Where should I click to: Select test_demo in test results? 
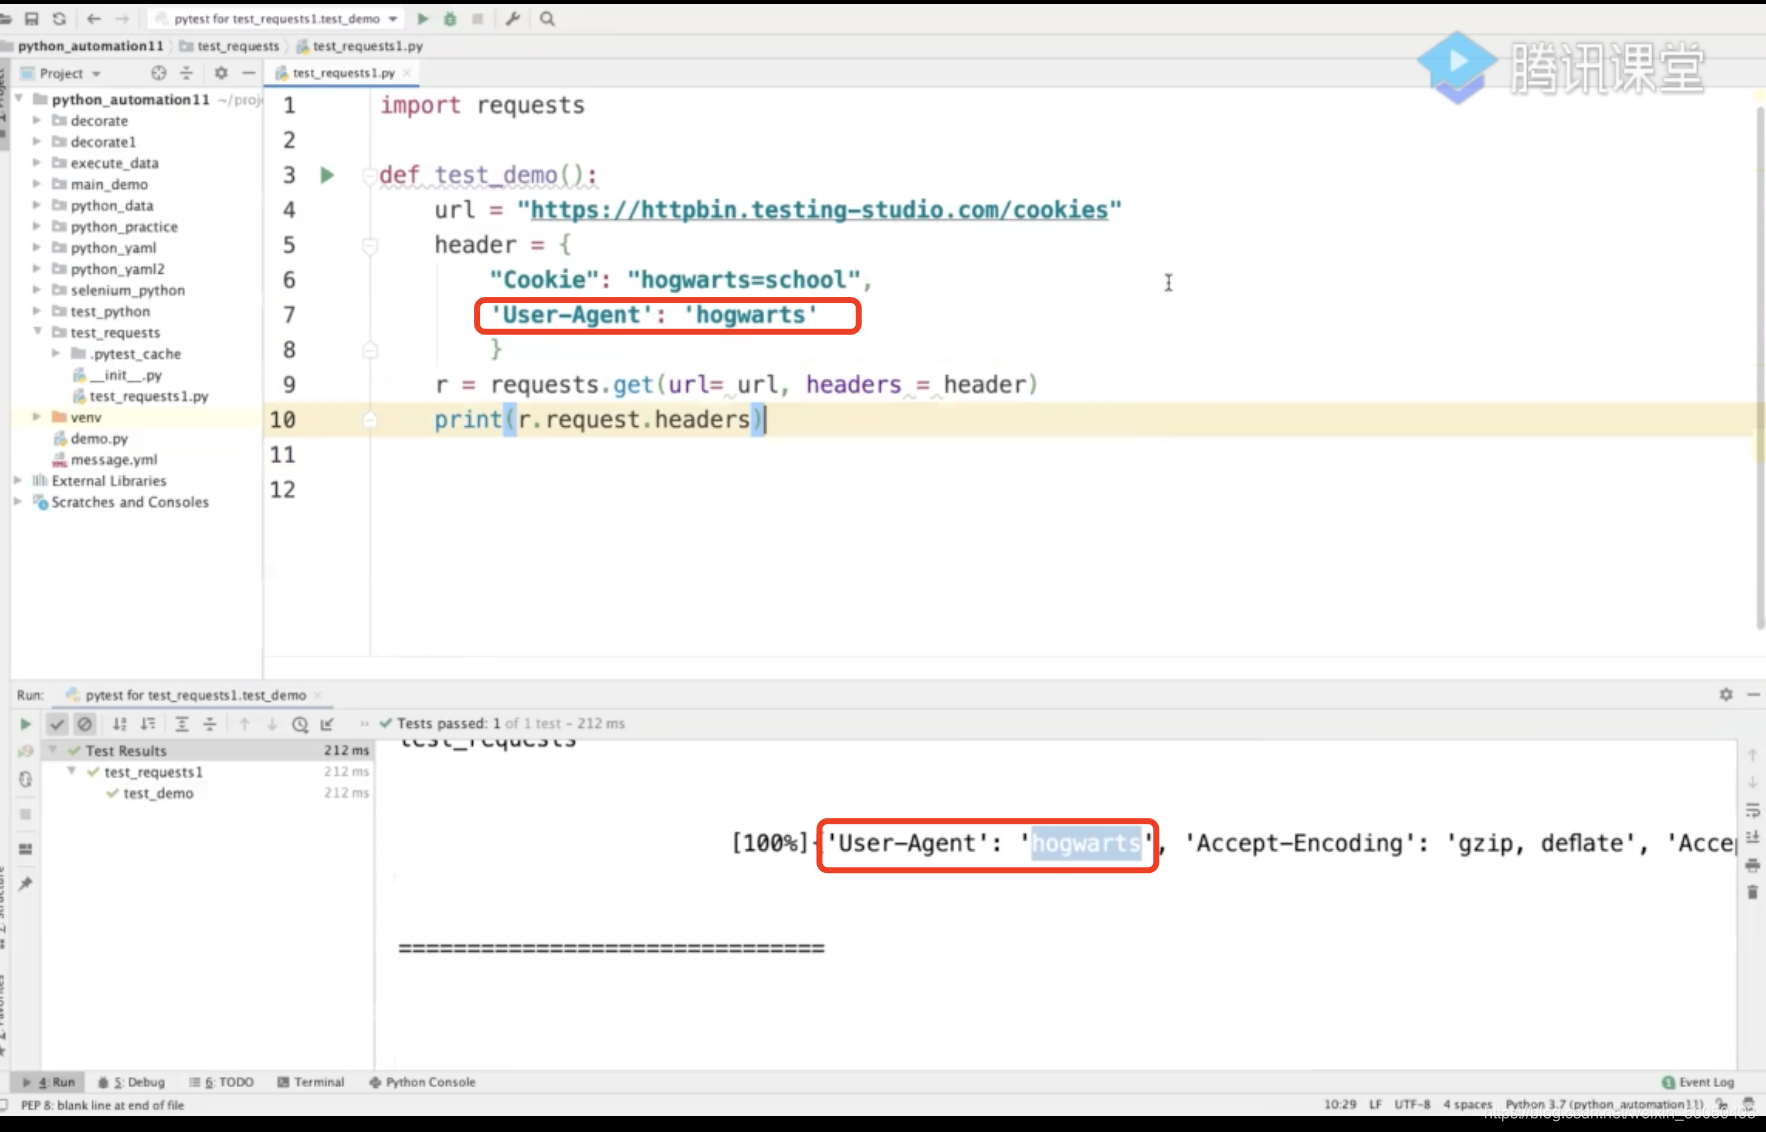click(x=158, y=793)
